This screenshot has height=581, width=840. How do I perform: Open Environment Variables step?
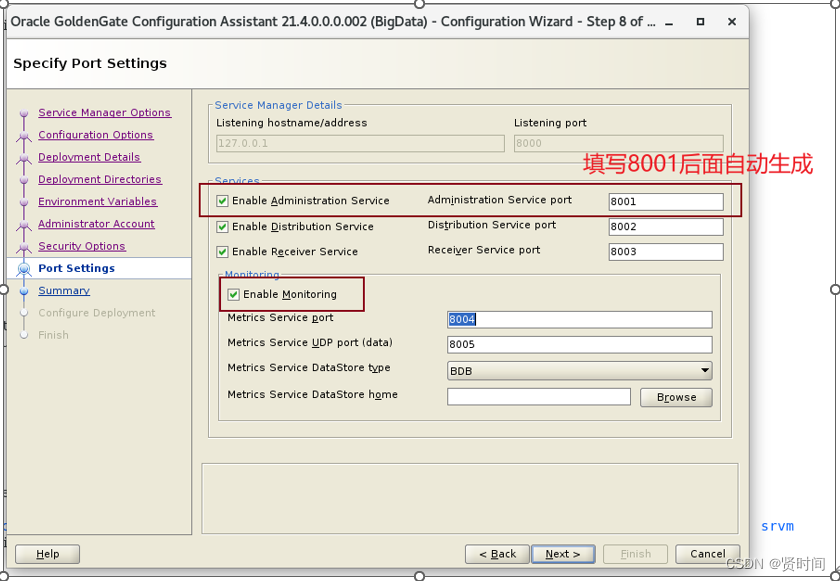[x=98, y=202]
